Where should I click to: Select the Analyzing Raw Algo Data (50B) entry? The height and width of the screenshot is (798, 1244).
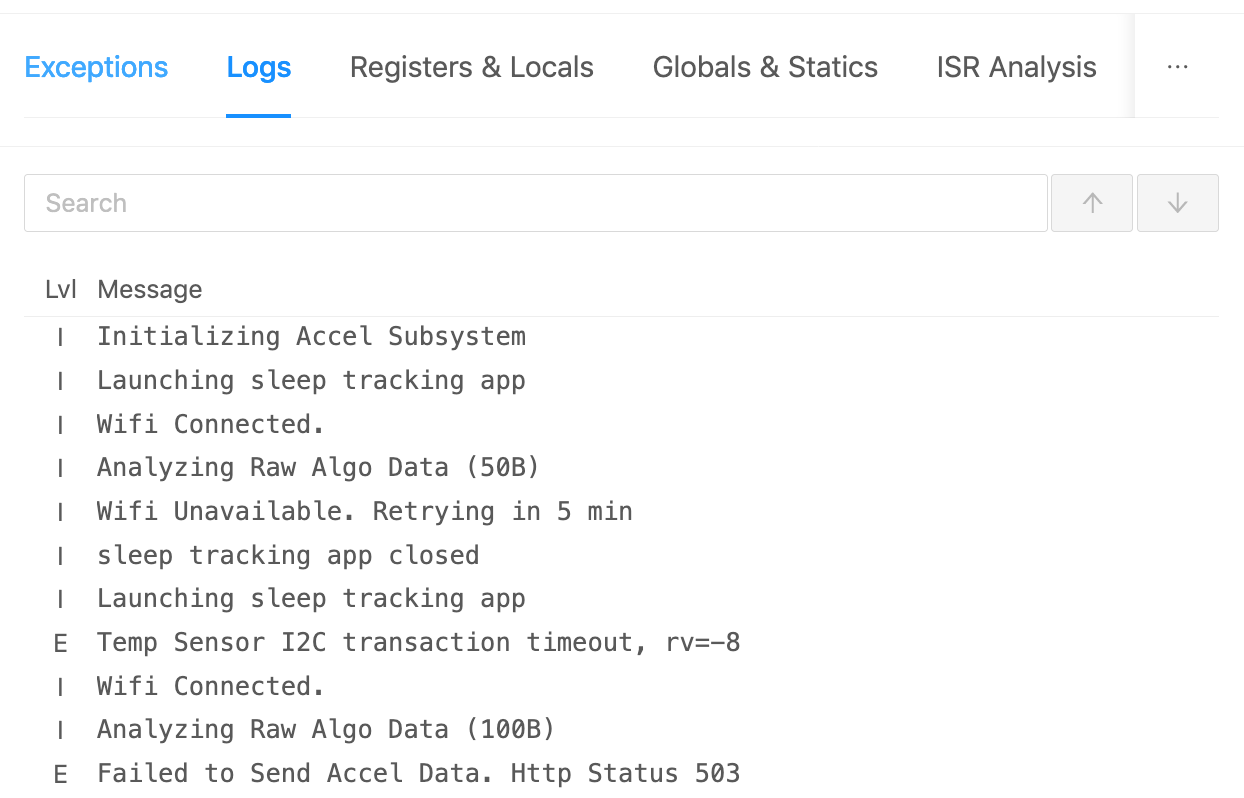[x=319, y=467]
